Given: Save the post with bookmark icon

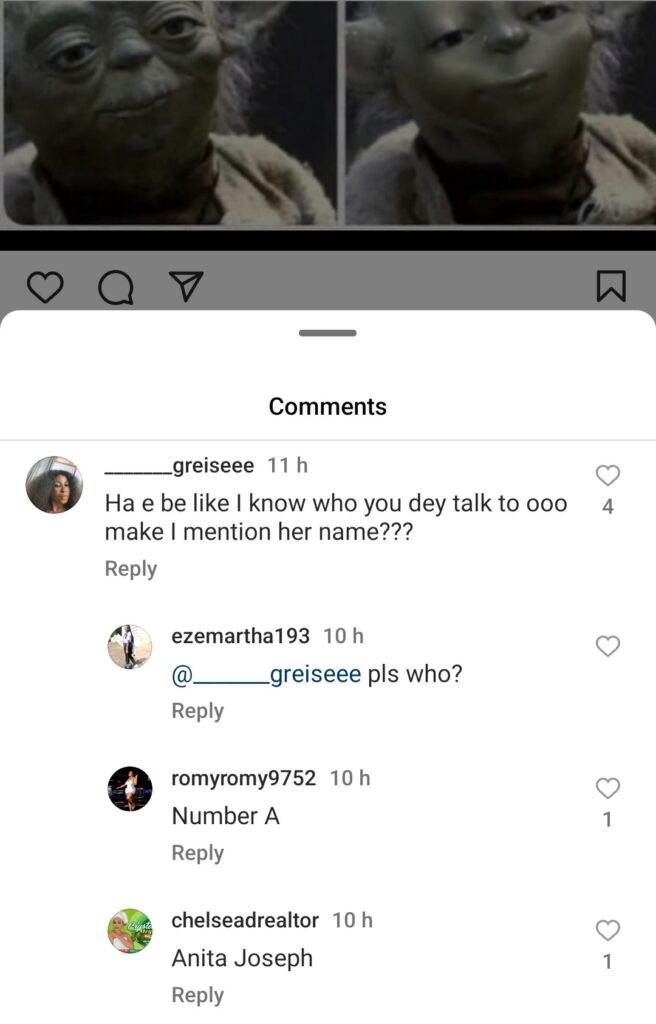Looking at the screenshot, I should (x=611, y=287).
